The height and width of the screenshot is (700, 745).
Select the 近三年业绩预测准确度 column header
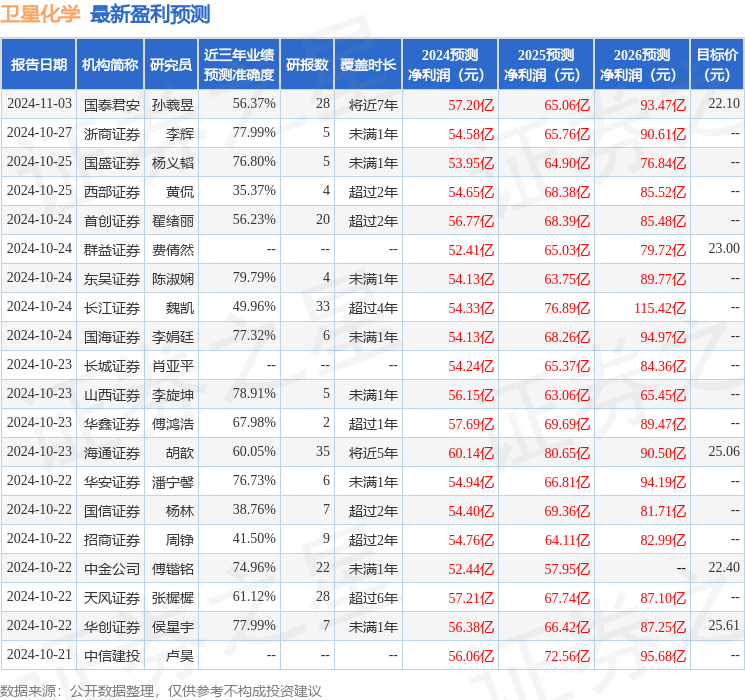pos(239,65)
